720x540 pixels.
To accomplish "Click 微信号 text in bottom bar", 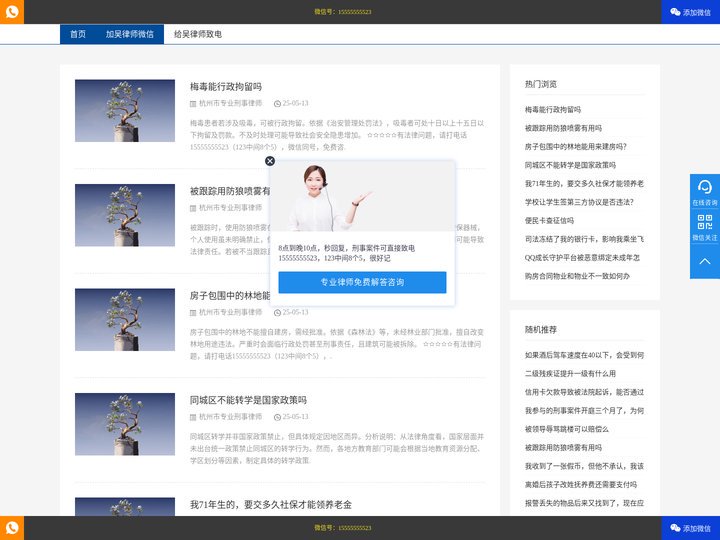I will tap(343, 528).
